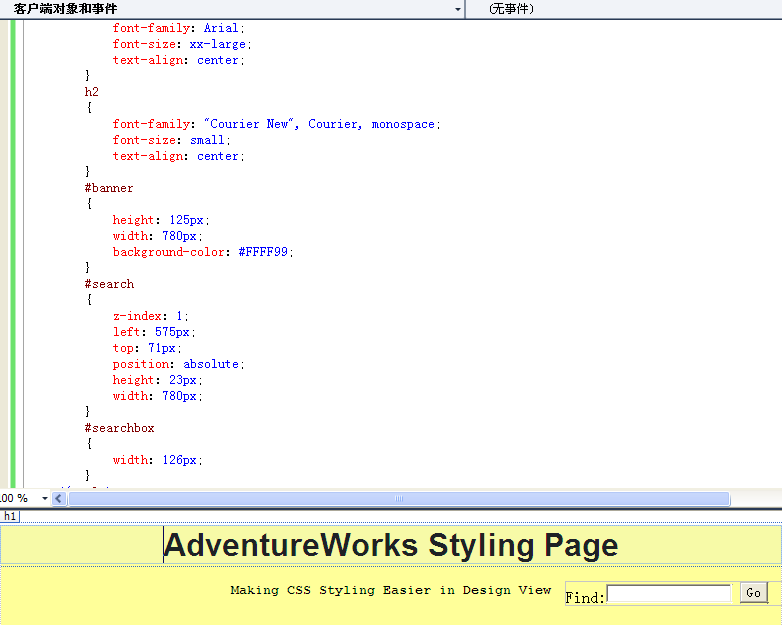Image resolution: width=782 pixels, height=625 pixels.
Task: Click the xx-large font-size value
Action: (x=219, y=44)
